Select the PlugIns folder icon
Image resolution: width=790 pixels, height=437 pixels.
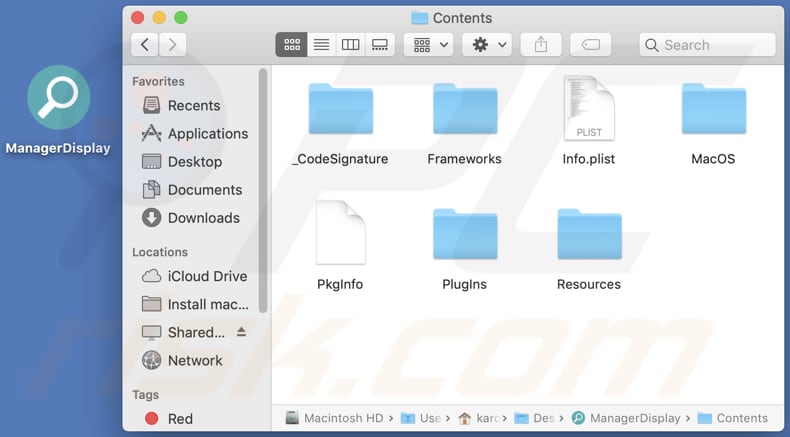click(465, 234)
